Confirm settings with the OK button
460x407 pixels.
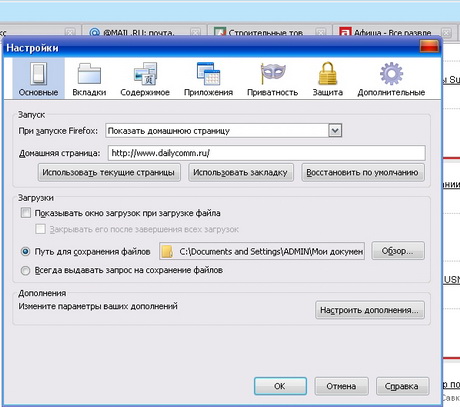coord(280,386)
